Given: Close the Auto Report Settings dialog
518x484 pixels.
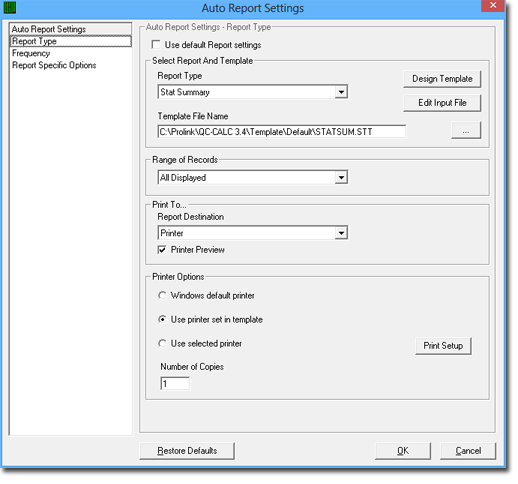Looking at the screenshot, I should [493, 6].
